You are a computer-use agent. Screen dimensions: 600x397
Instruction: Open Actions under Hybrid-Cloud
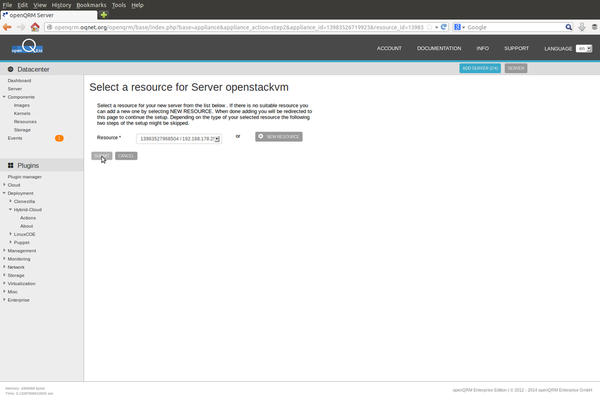pyautogui.click(x=28, y=218)
